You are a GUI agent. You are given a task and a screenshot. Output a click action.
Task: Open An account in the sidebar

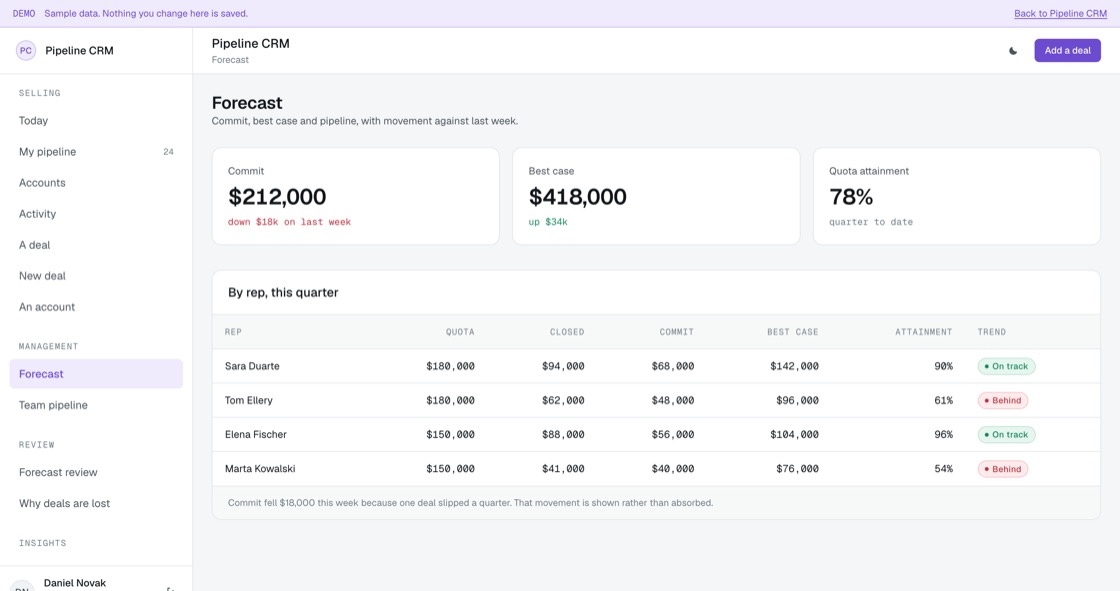(96, 307)
